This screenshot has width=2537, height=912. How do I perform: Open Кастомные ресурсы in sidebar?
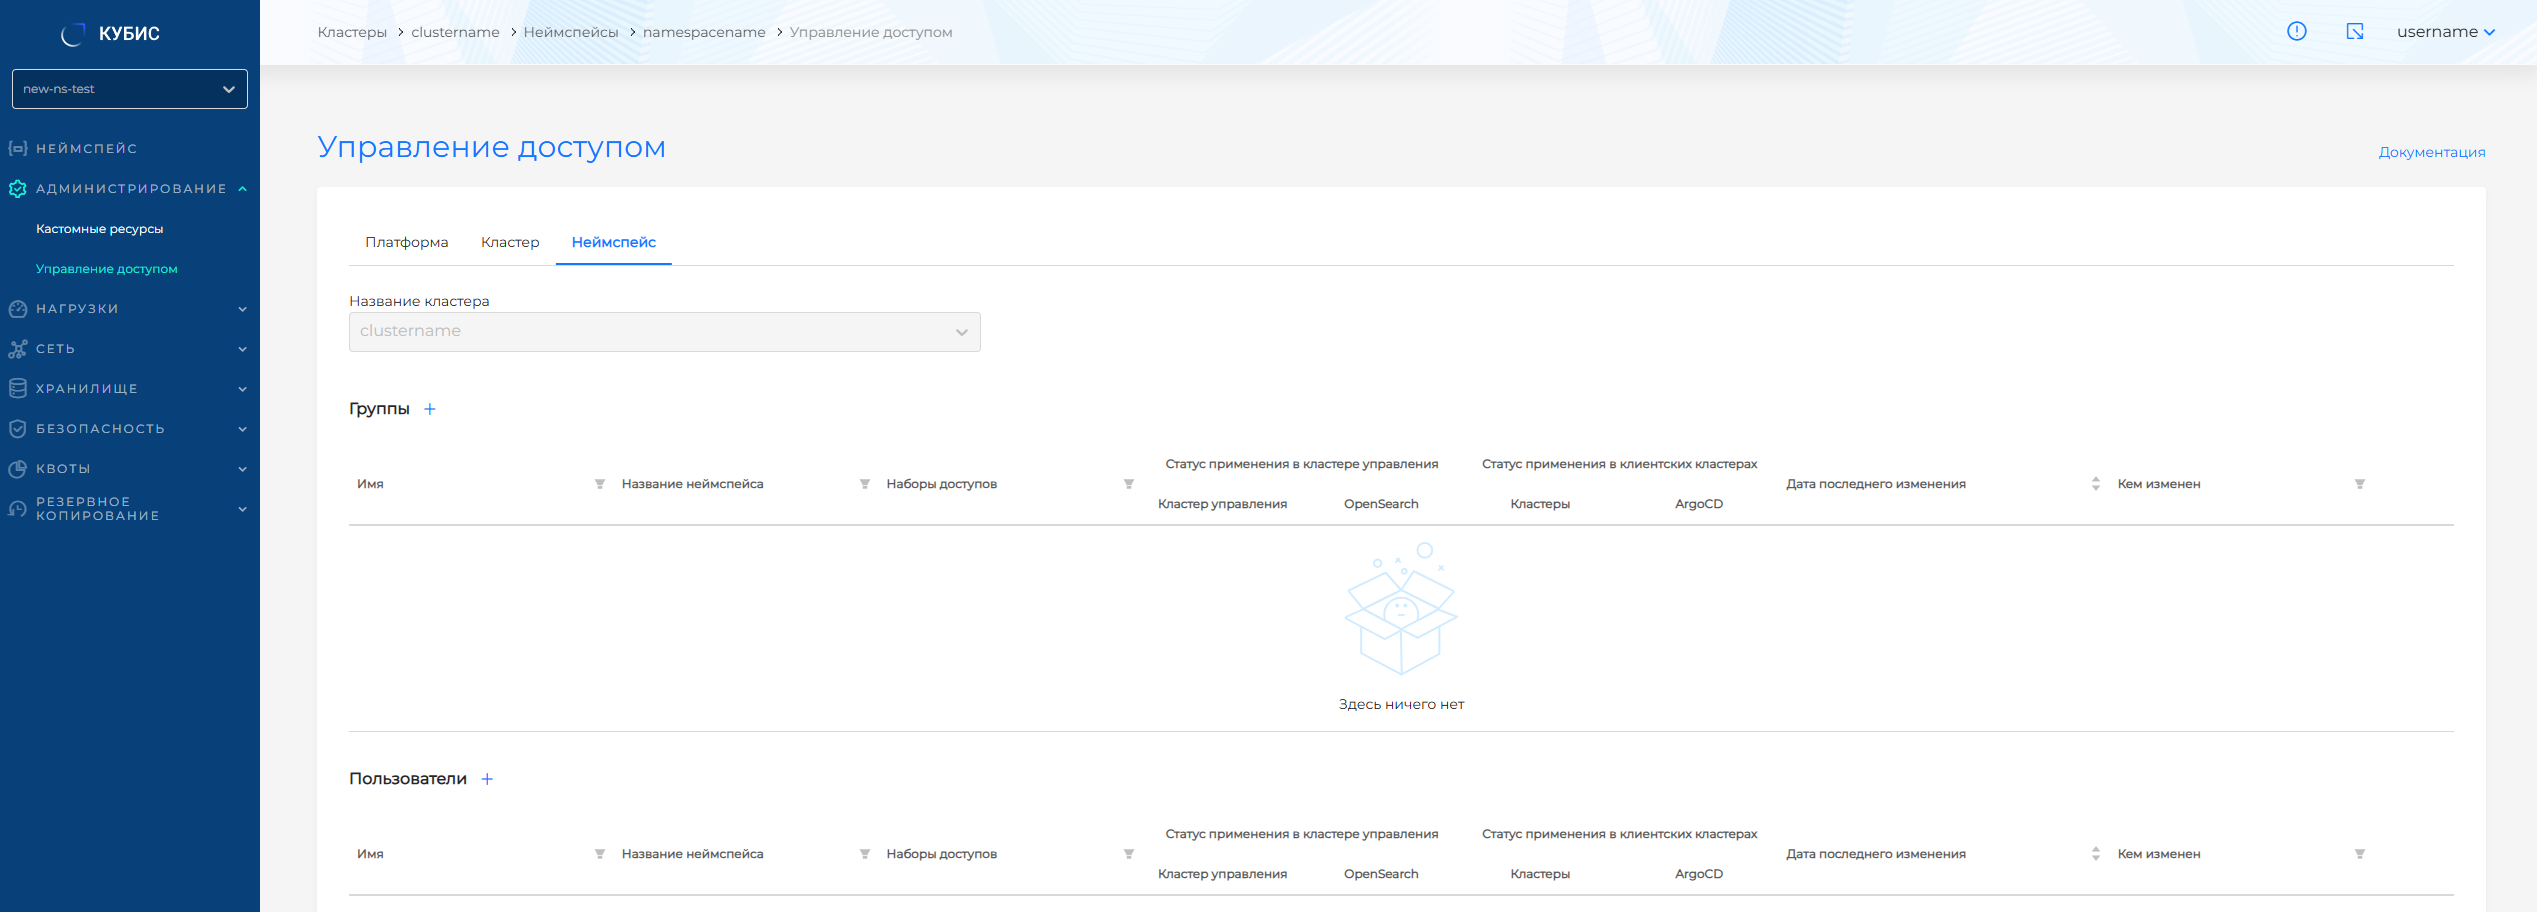pyautogui.click(x=100, y=229)
